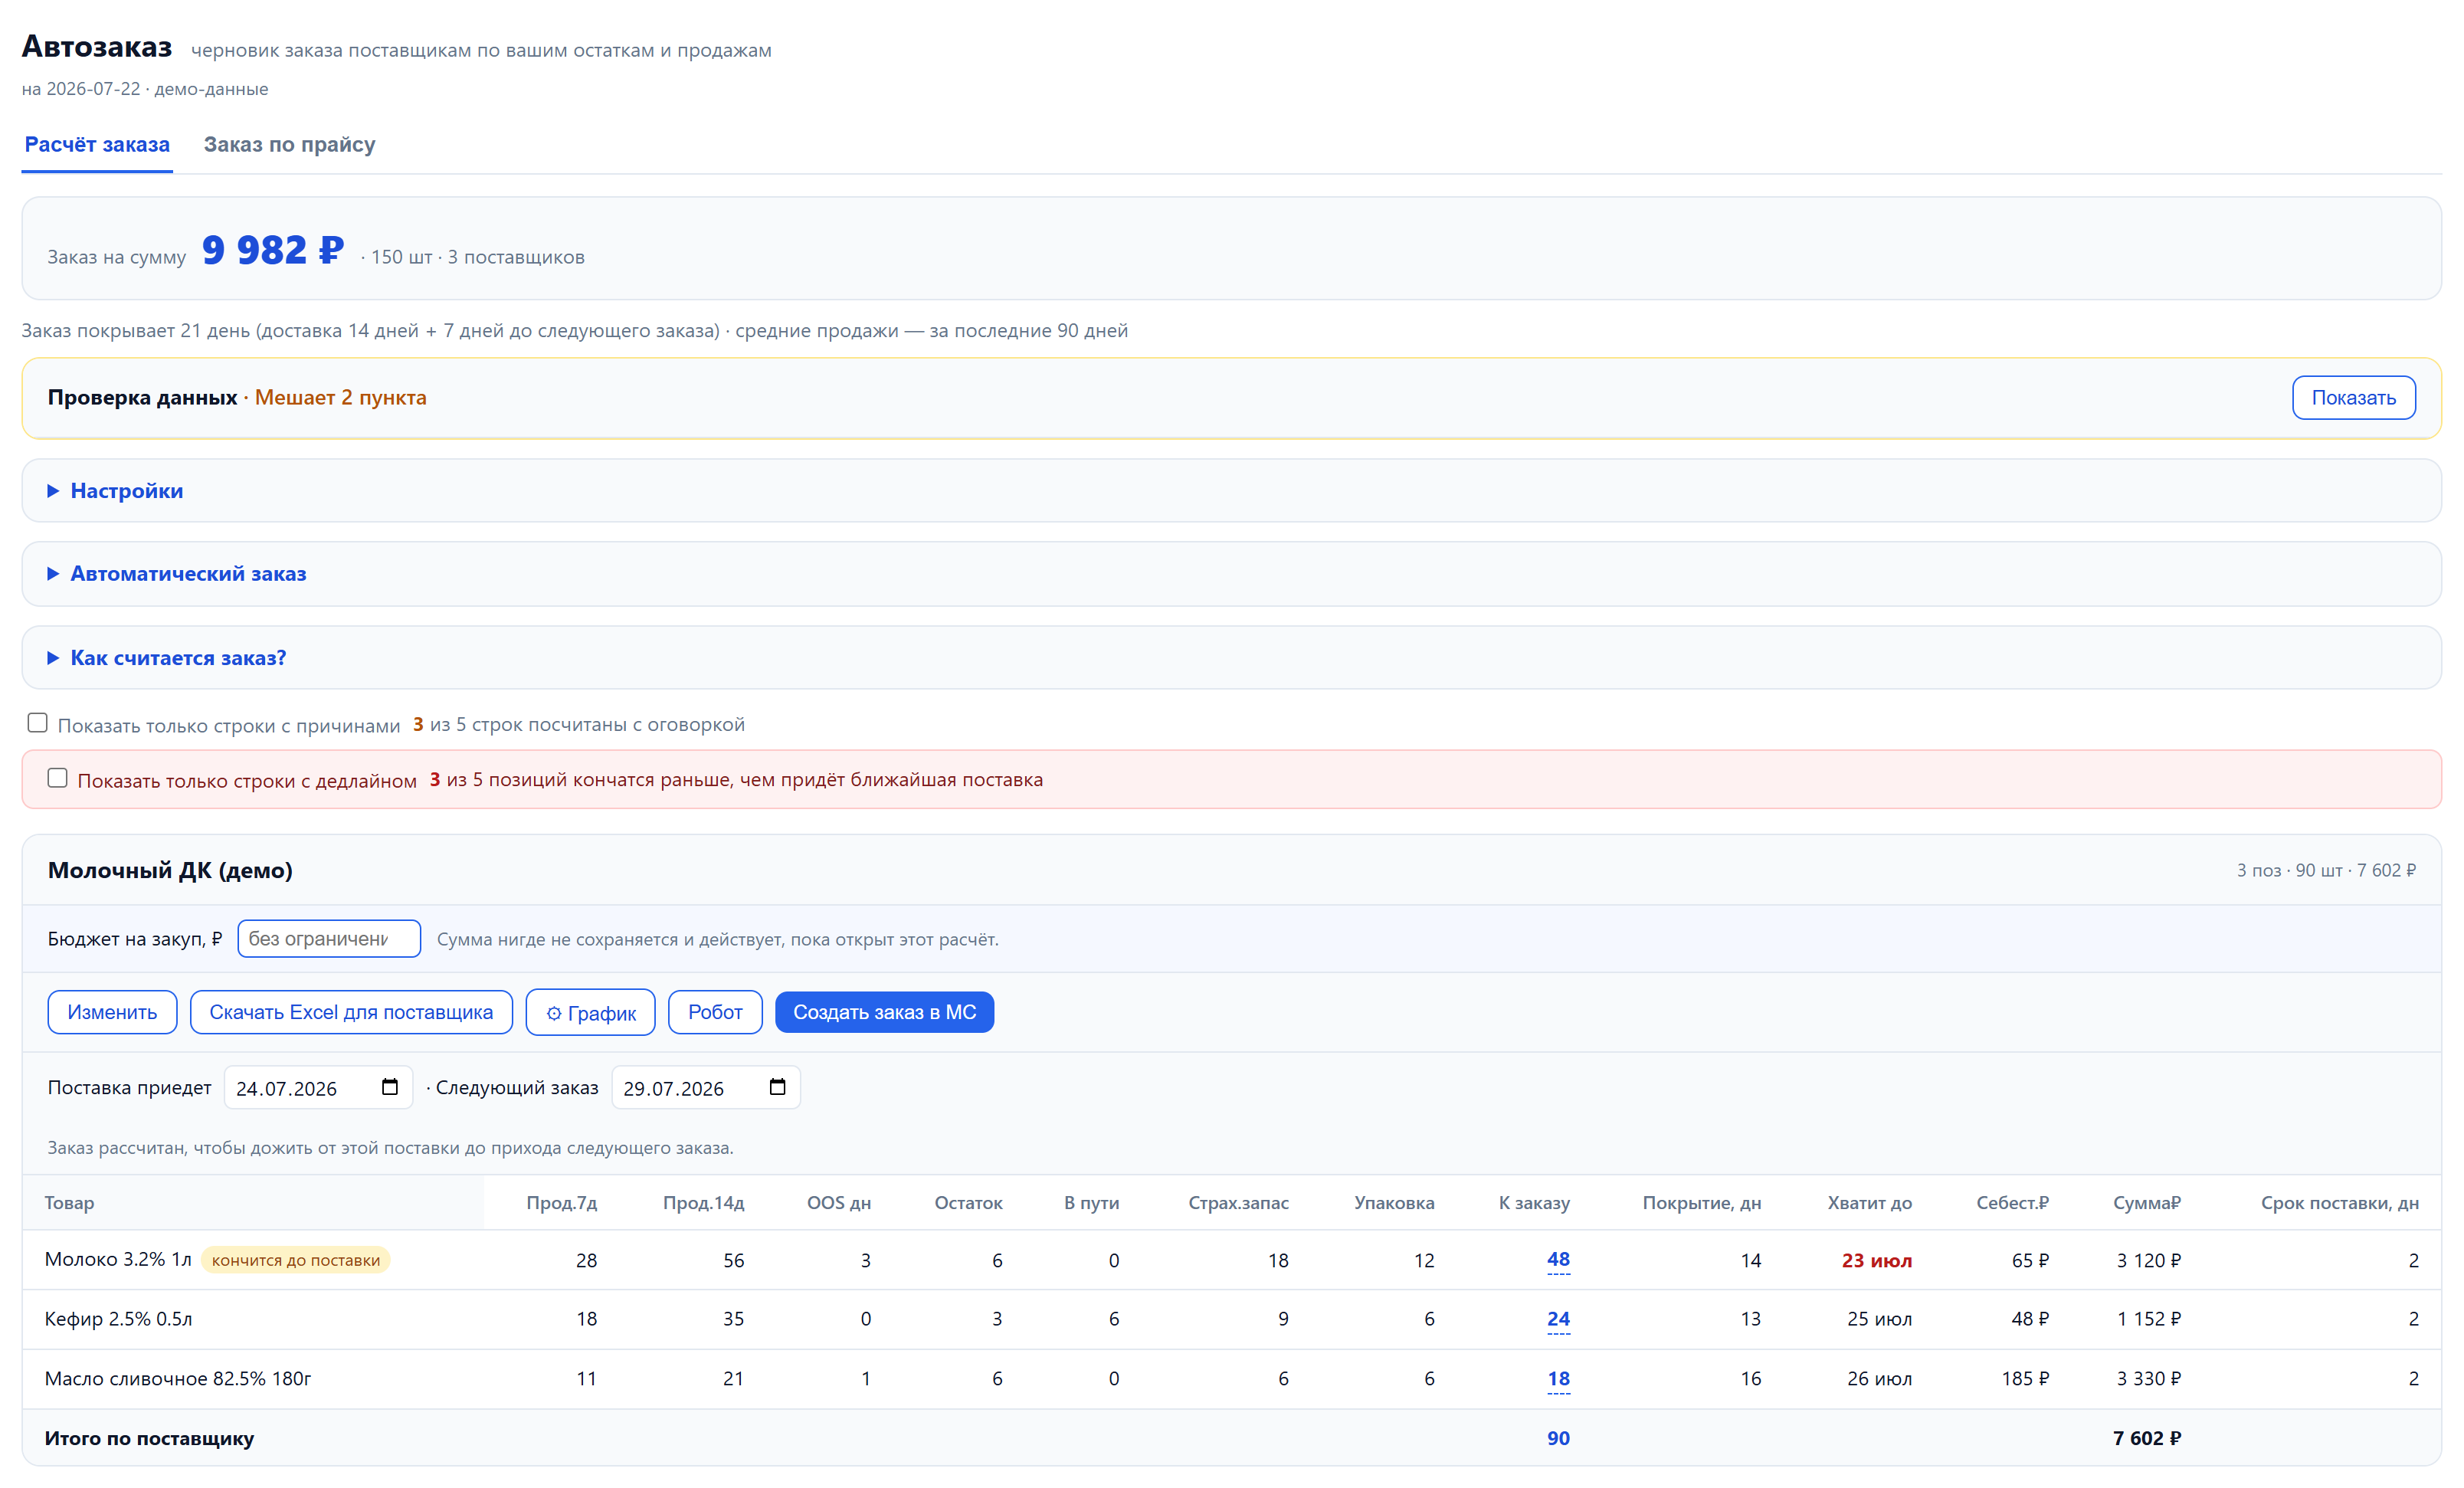Click '3 поз · 90 шт · 7 602 ₽' summary
The width and height of the screenshot is (2464, 1488).
[2326, 870]
